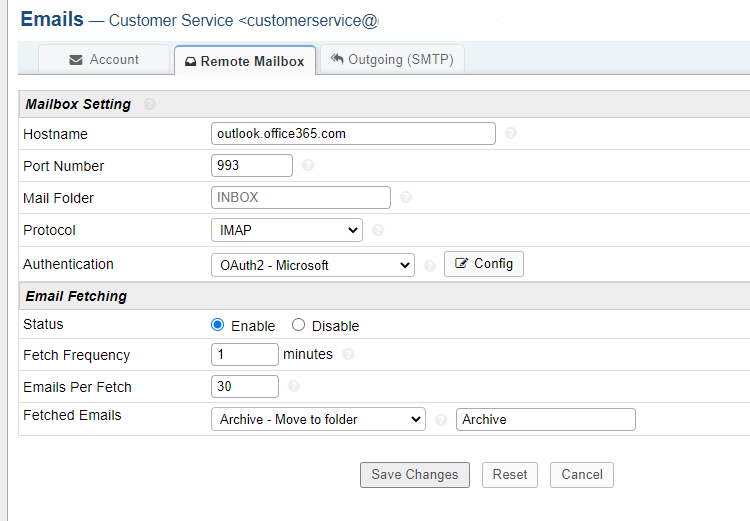Expand the Fetched Emails action dropdown
Screen dimensions: 750x521
point(319,419)
